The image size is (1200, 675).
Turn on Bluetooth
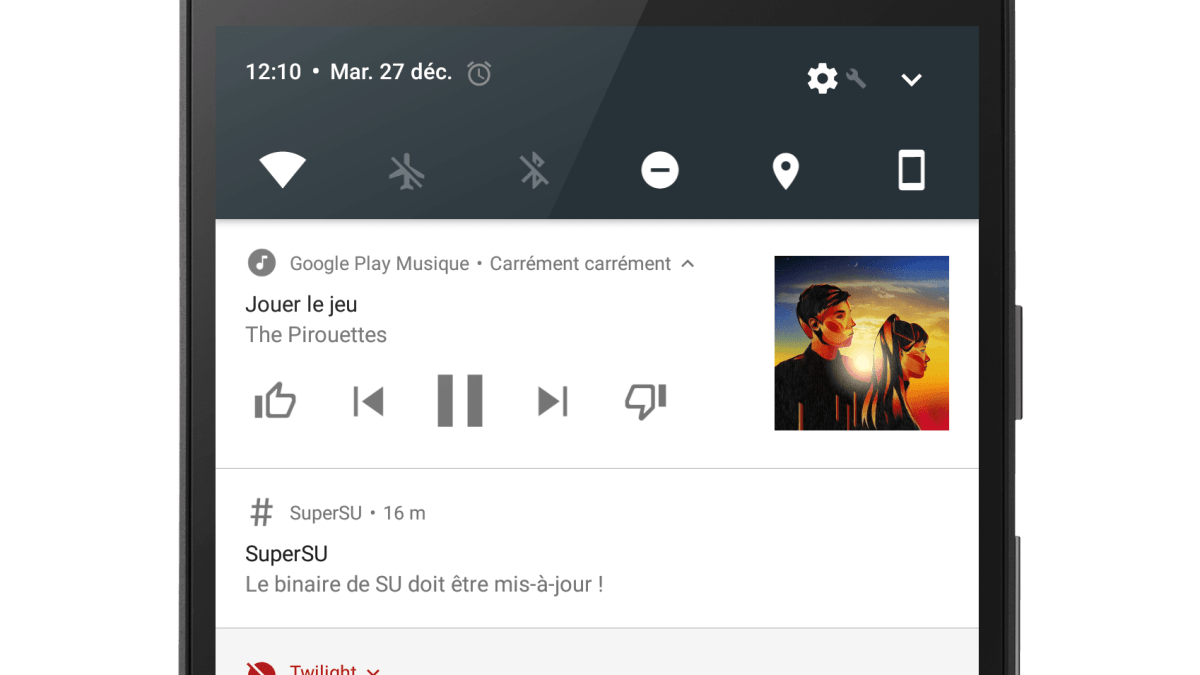click(x=534, y=171)
